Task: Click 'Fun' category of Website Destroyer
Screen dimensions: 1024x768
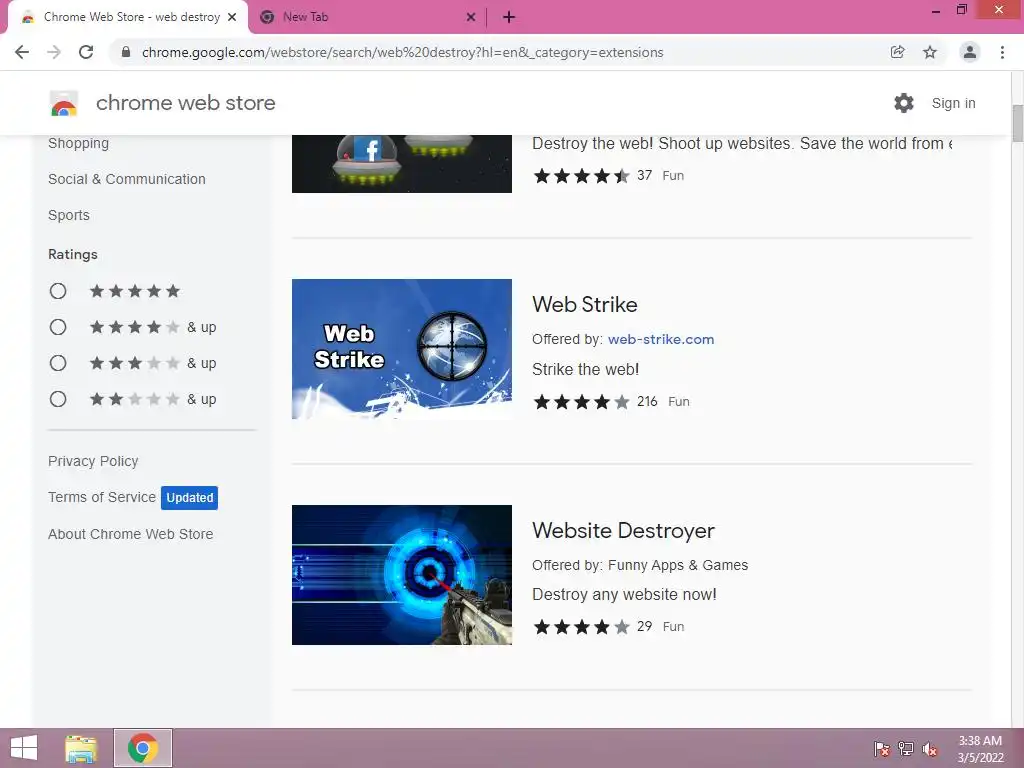Action: click(673, 627)
